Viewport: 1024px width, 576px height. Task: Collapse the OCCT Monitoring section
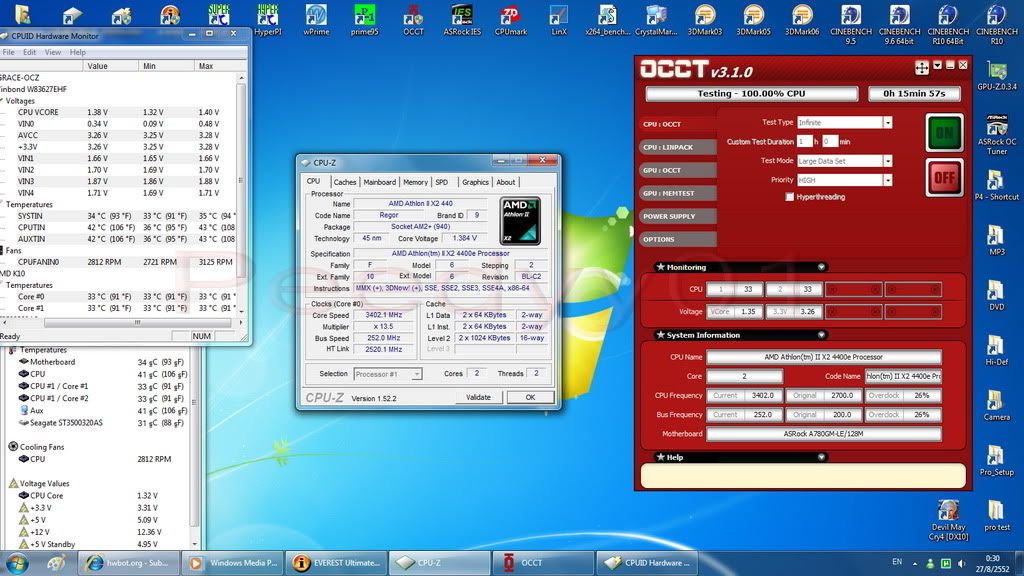click(822, 267)
